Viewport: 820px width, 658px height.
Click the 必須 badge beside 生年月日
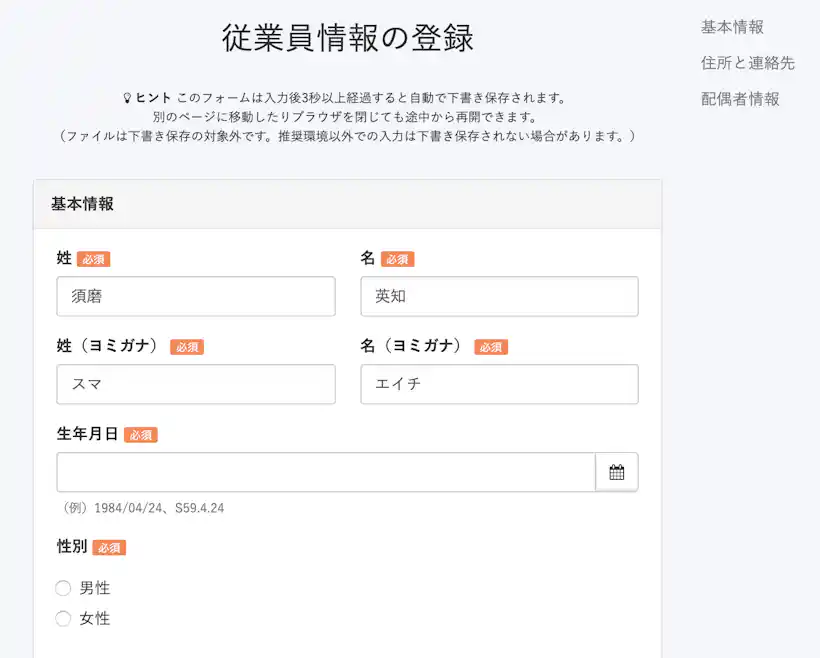(140, 435)
